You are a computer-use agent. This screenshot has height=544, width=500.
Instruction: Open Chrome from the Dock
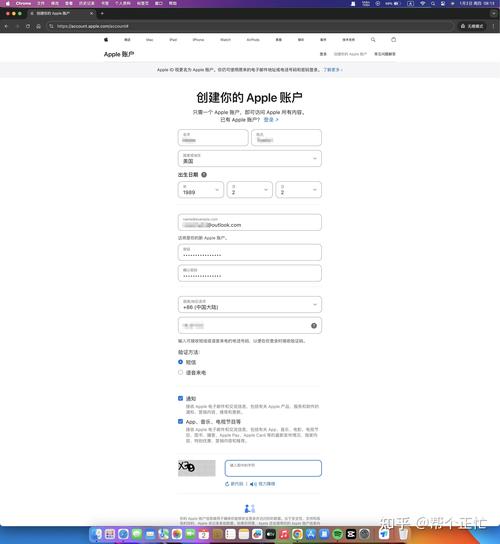point(297,534)
